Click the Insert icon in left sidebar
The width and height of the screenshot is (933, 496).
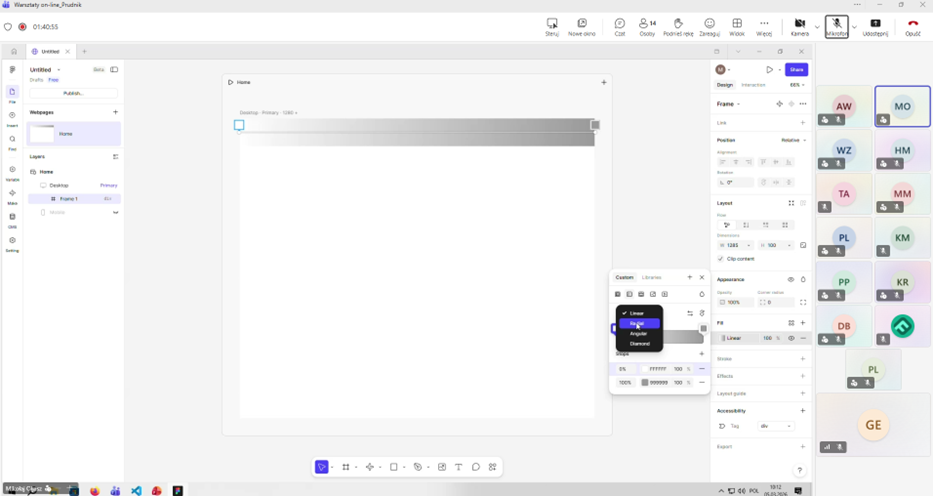tap(12, 116)
